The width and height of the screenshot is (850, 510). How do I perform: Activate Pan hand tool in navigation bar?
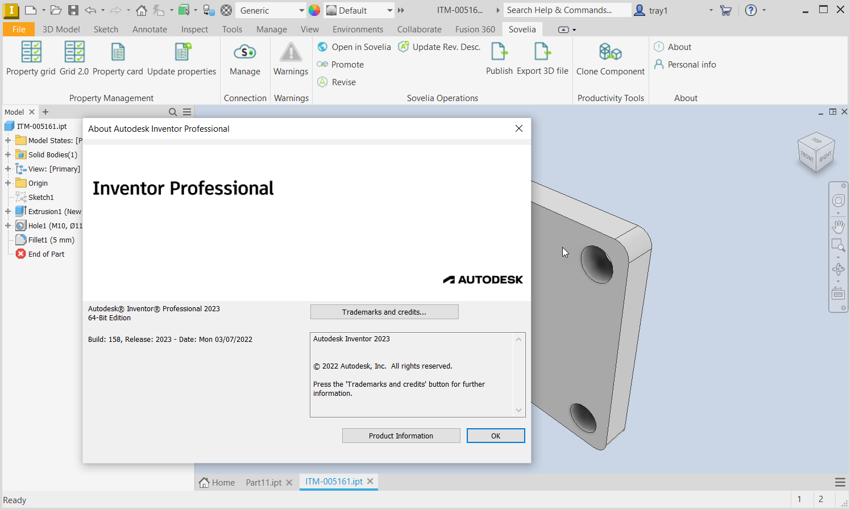tap(838, 226)
